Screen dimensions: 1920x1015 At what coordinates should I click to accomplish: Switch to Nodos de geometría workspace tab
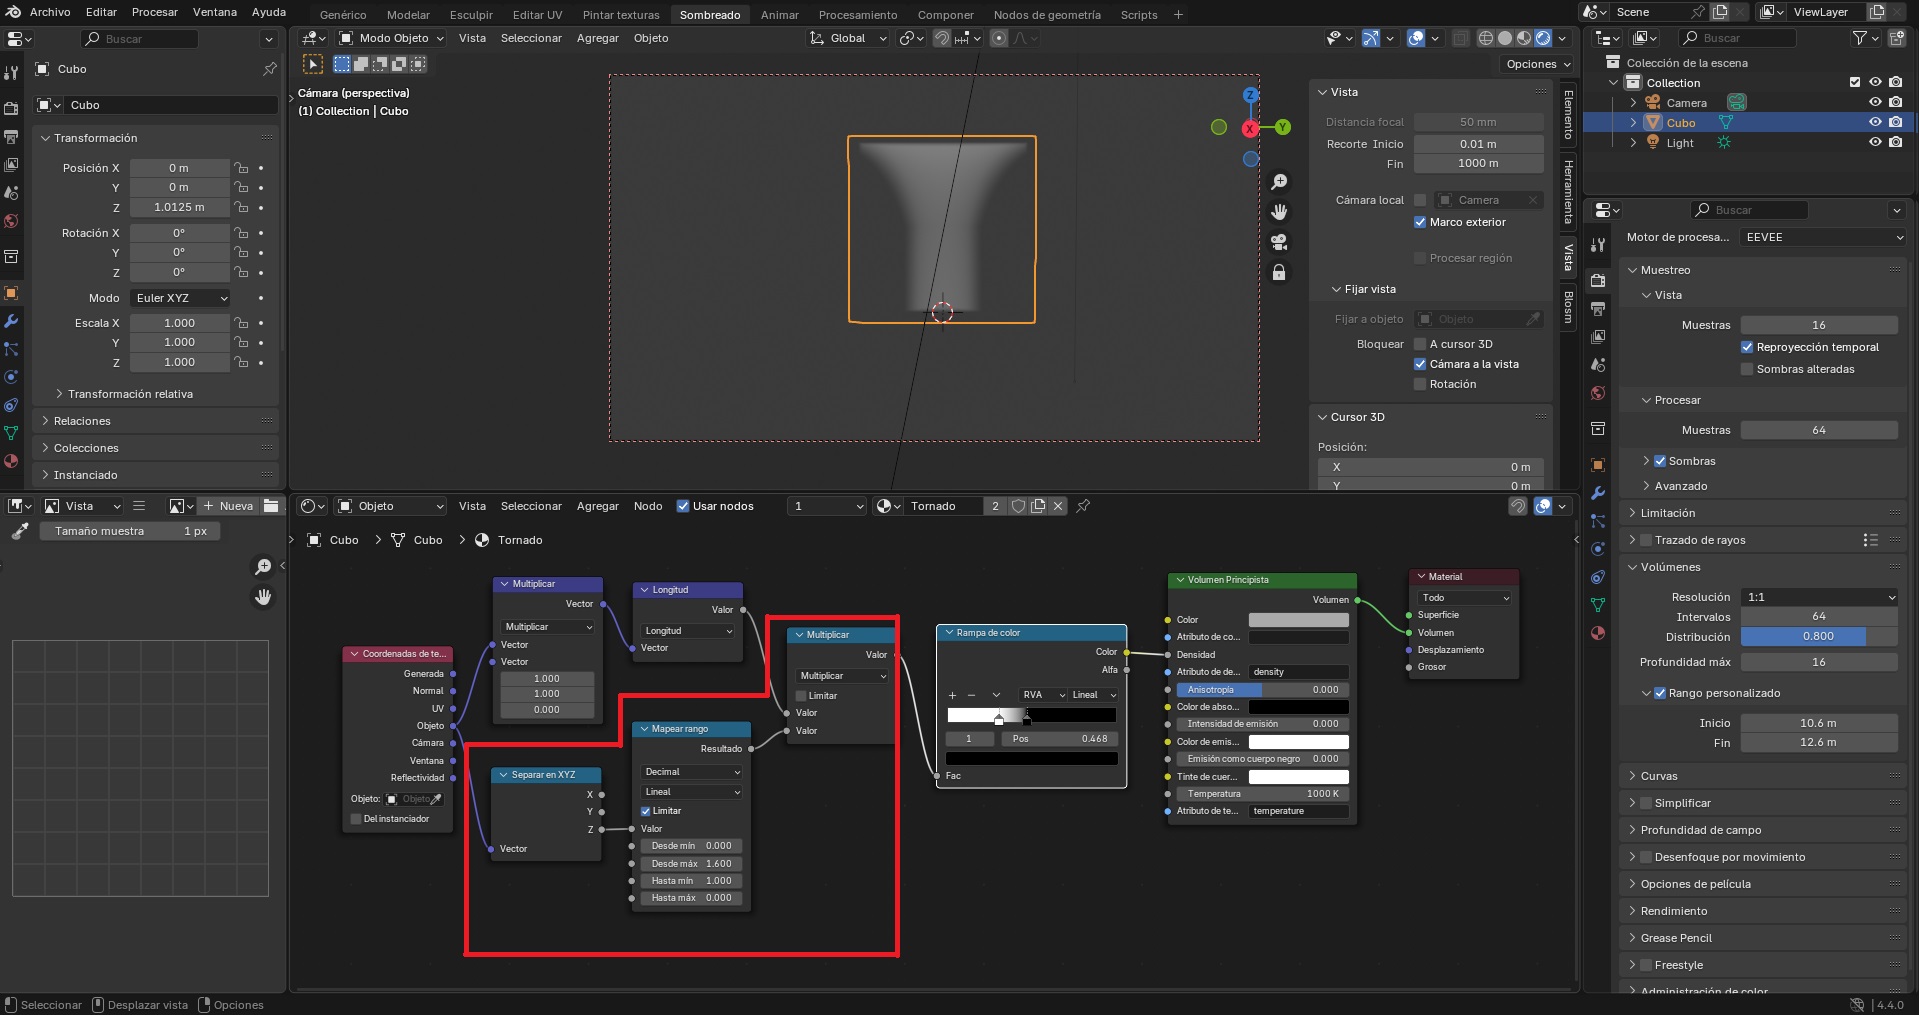tap(1047, 15)
